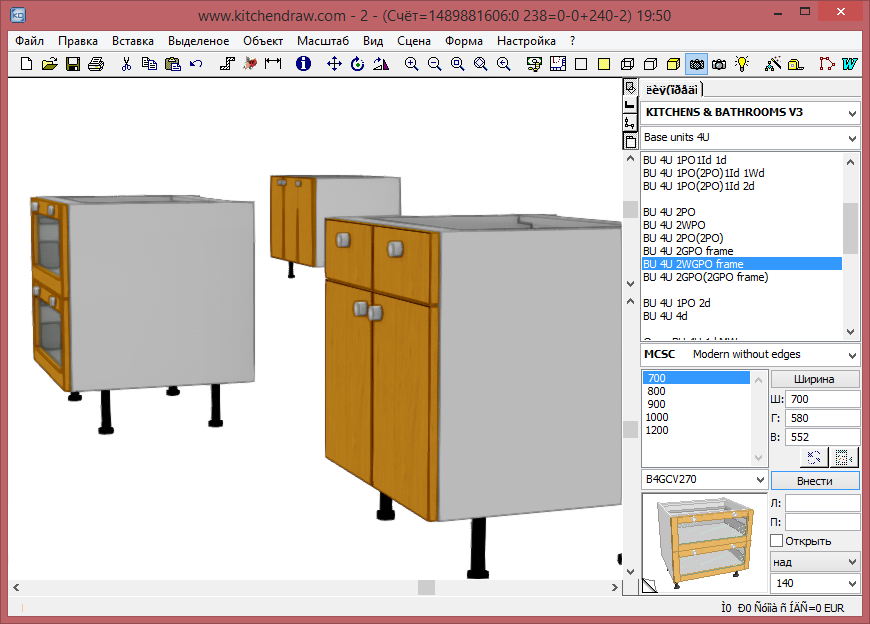Open a file with the folder icon
Image resolution: width=870 pixels, height=624 pixels.
click(x=49, y=64)
